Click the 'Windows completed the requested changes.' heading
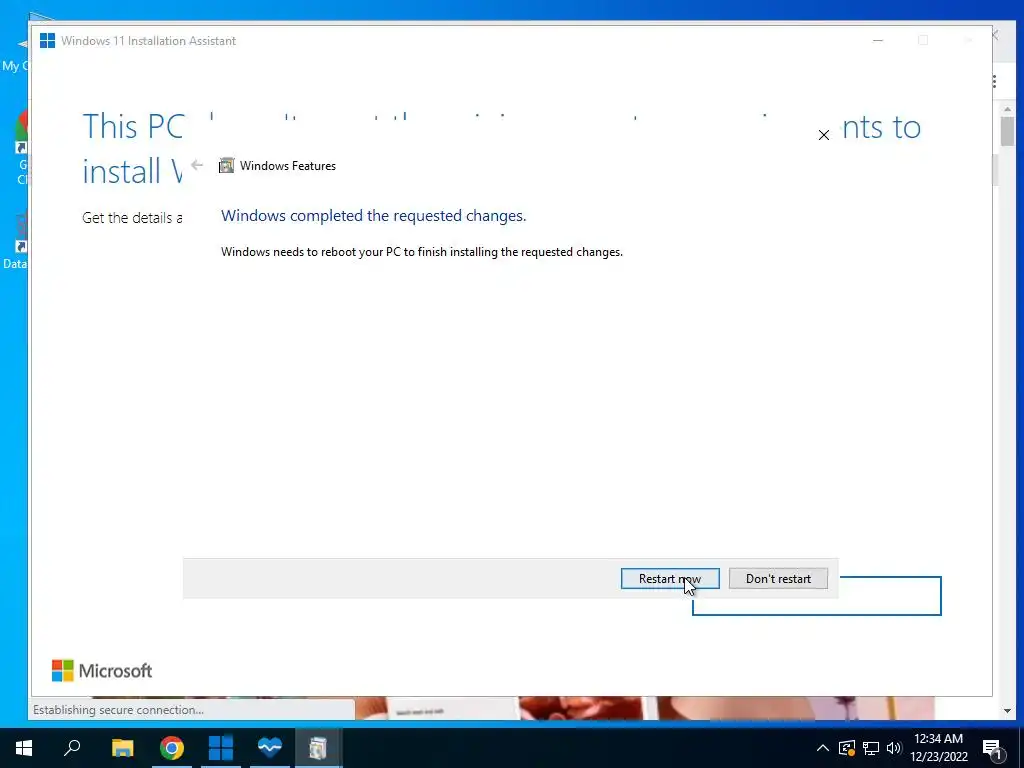1024x768 pixels. [x=374, y=216]
